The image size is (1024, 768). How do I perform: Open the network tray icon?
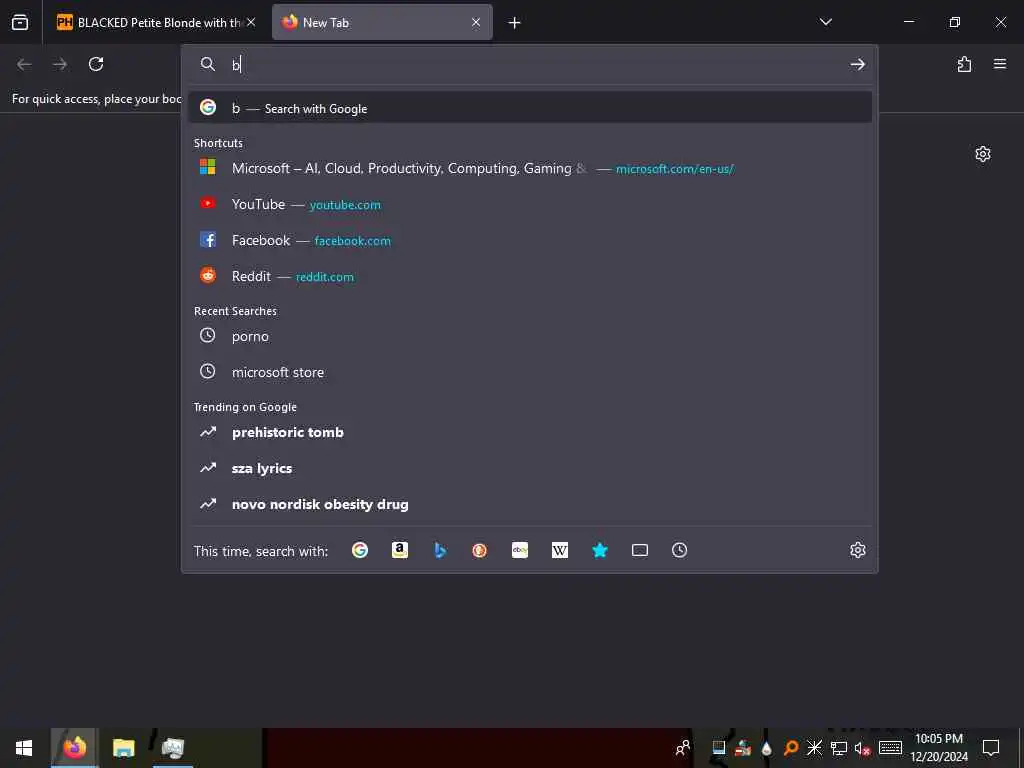coord(839,748)
